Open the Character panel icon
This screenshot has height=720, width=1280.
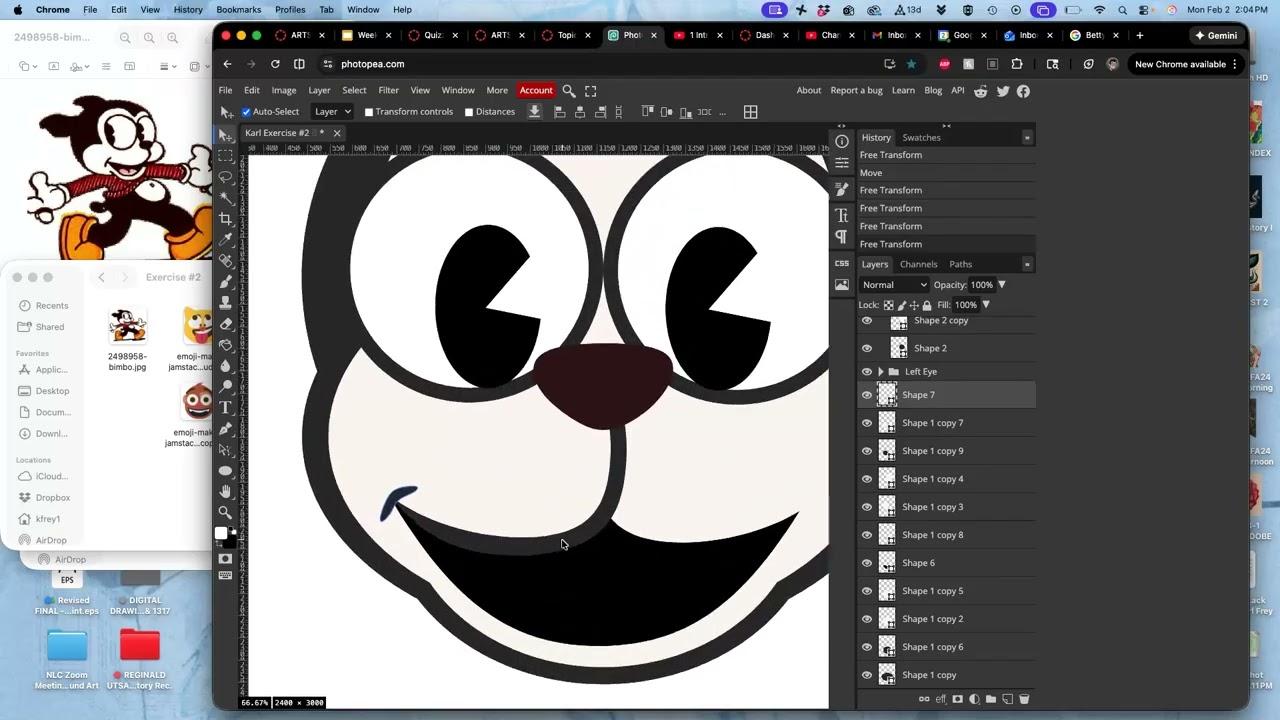842,215
